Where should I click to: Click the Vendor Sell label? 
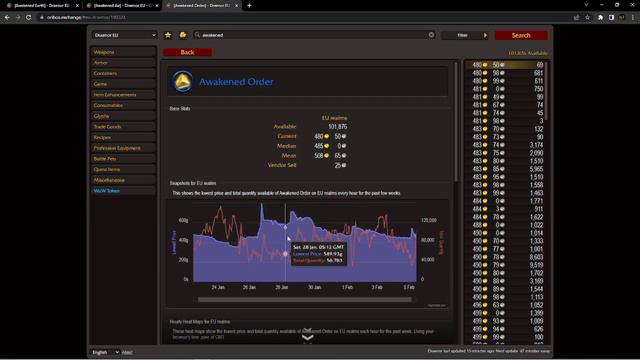282,165
